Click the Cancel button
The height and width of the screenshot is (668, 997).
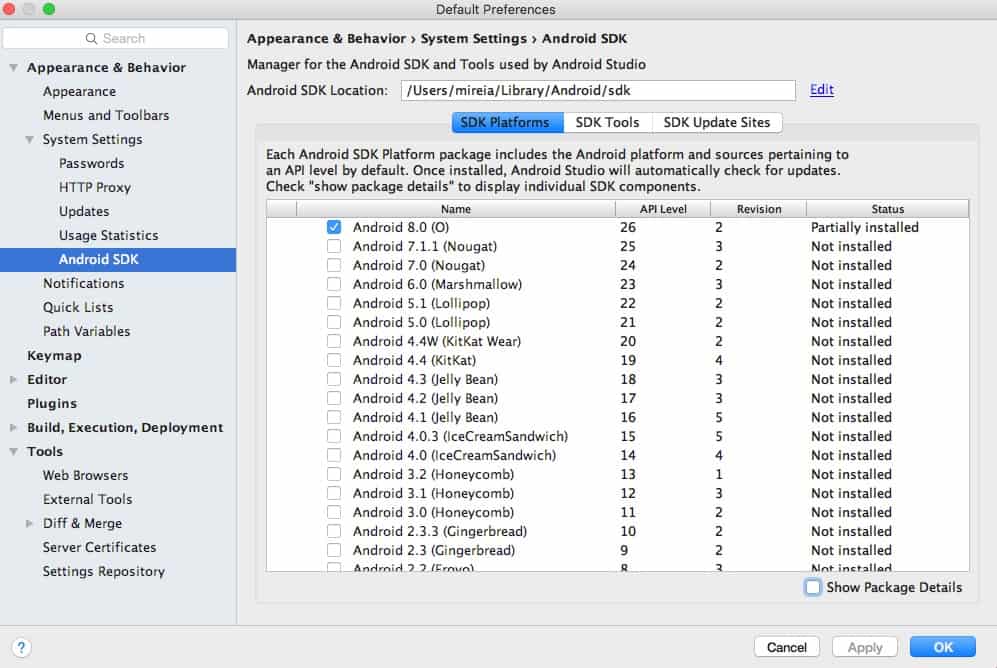click(x=787, y=647)
